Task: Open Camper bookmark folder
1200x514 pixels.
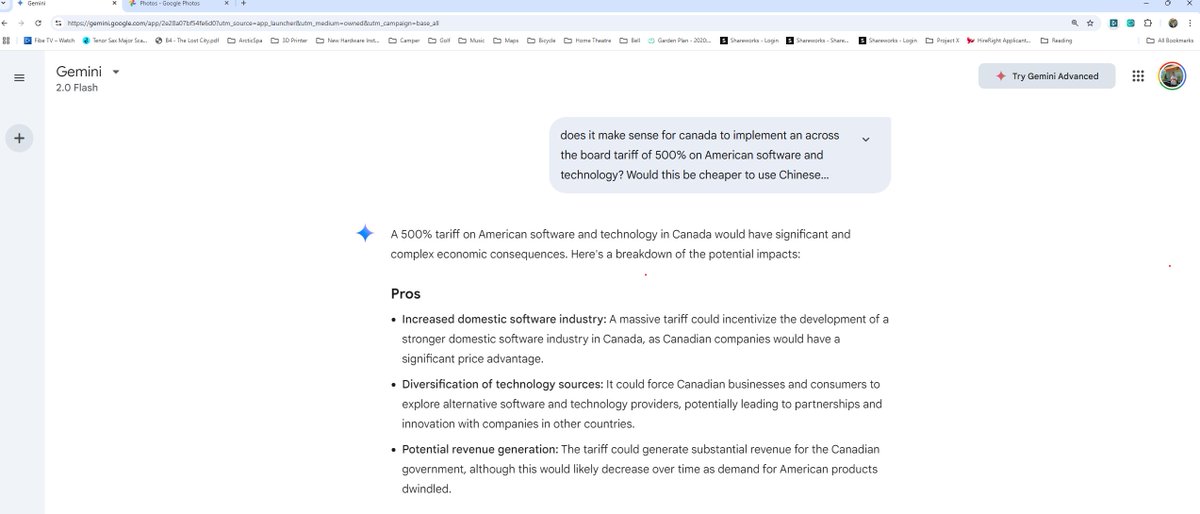Action: (x=404, y=41)
